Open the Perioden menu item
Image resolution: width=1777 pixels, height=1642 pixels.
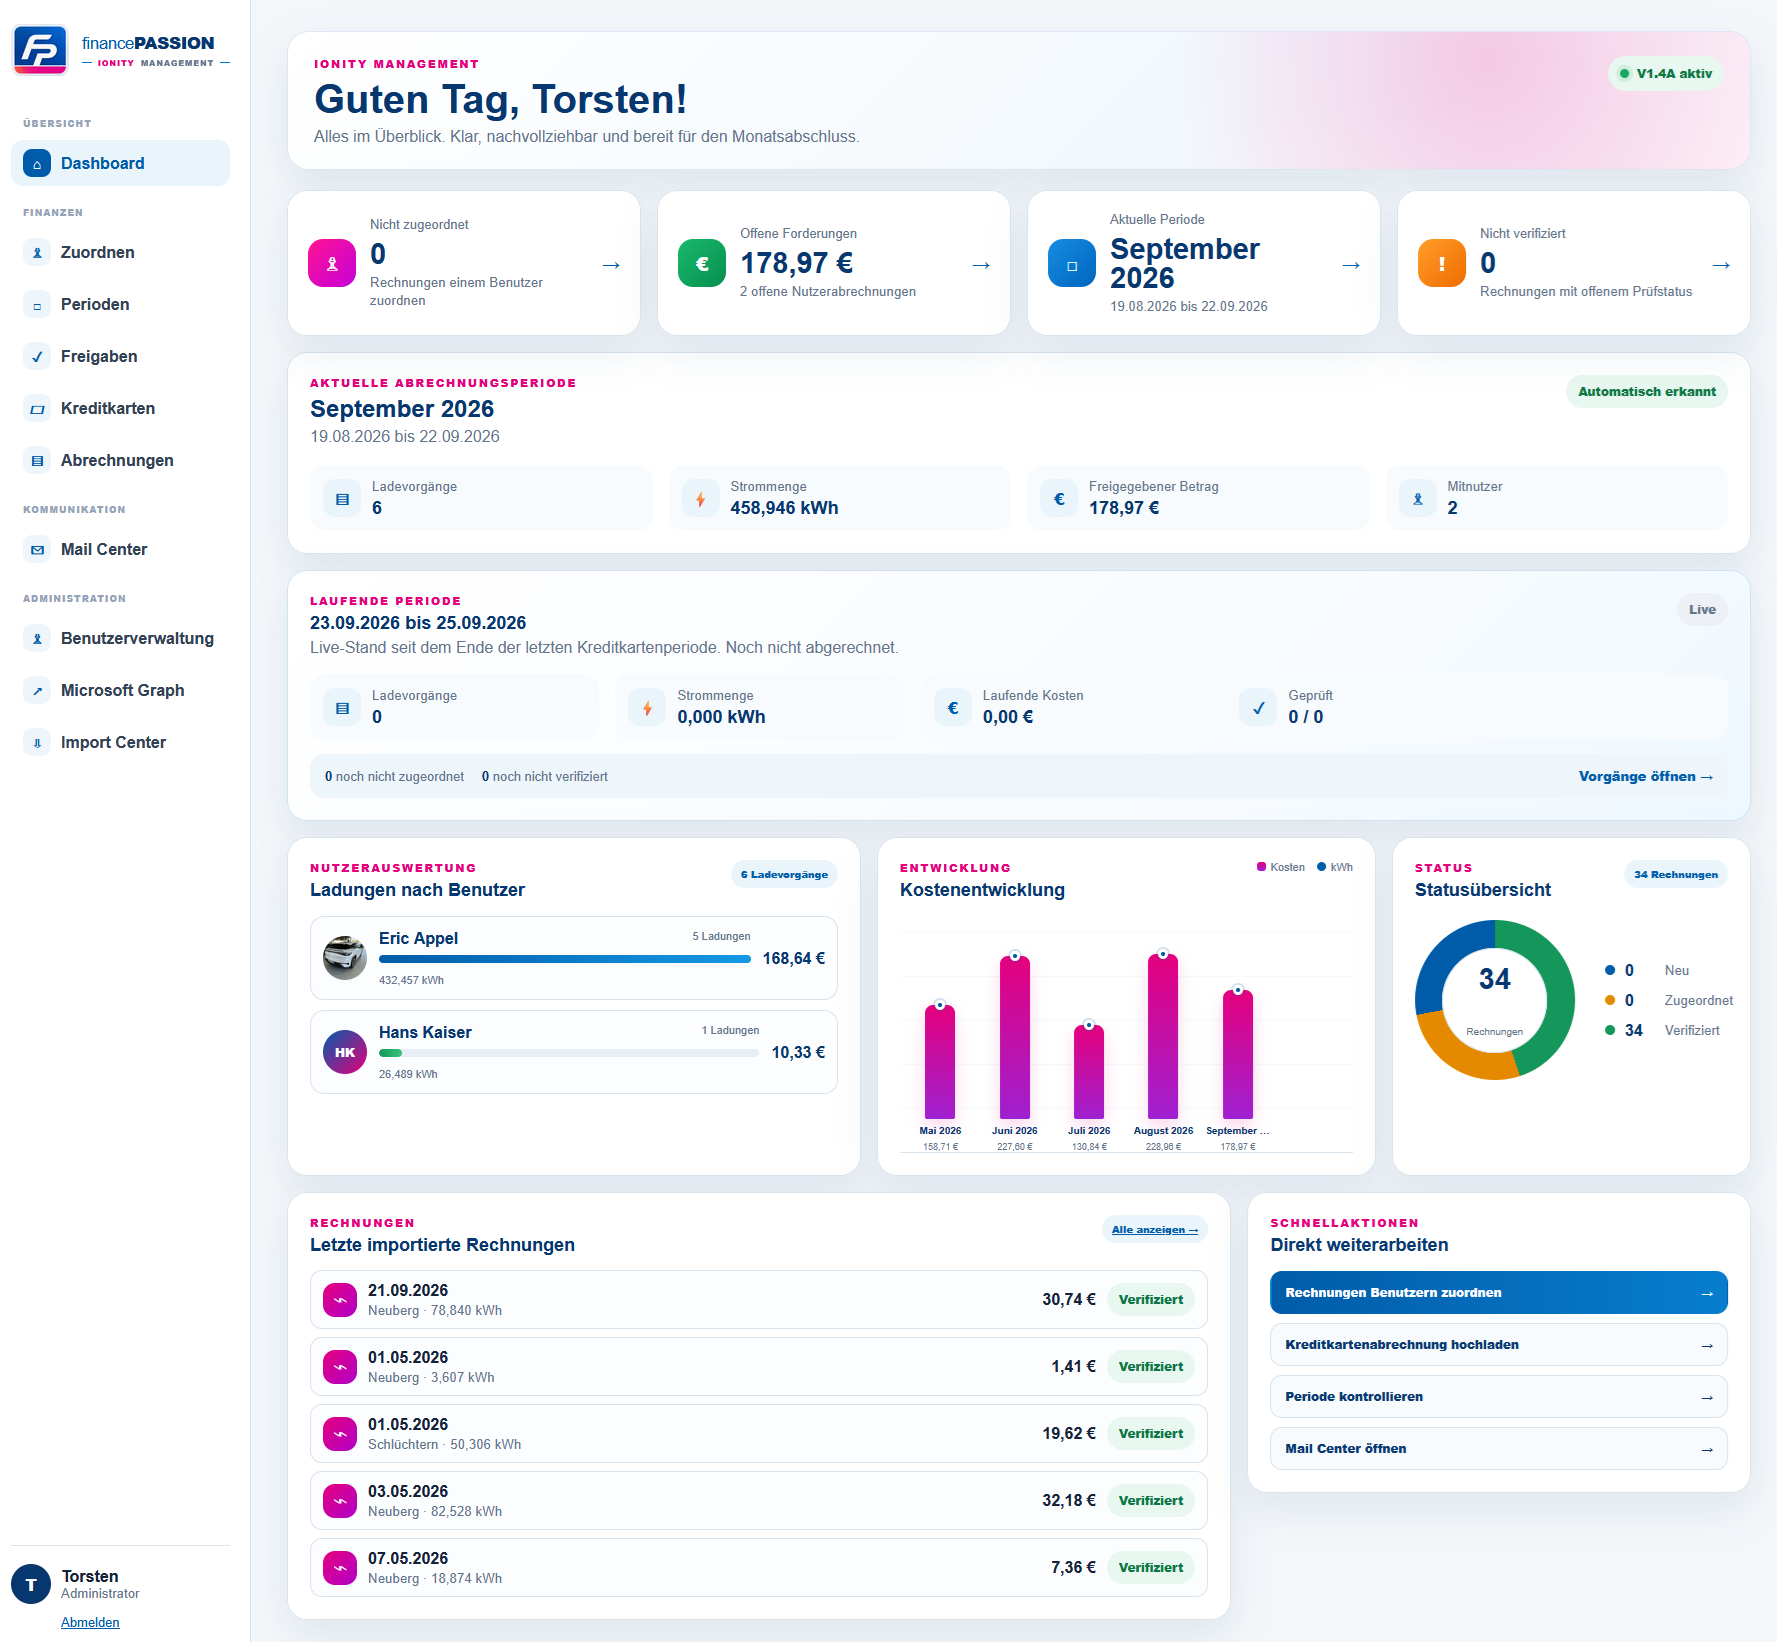coord(120,304)
